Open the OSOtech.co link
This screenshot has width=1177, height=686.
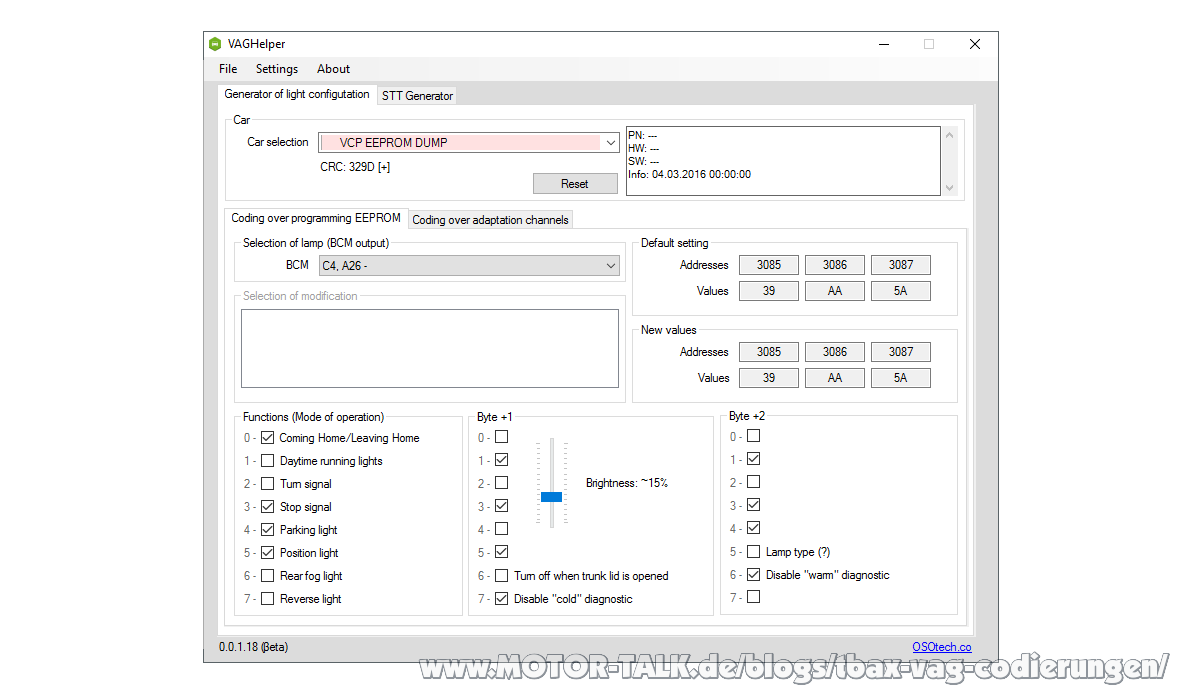tap(941, 647)
